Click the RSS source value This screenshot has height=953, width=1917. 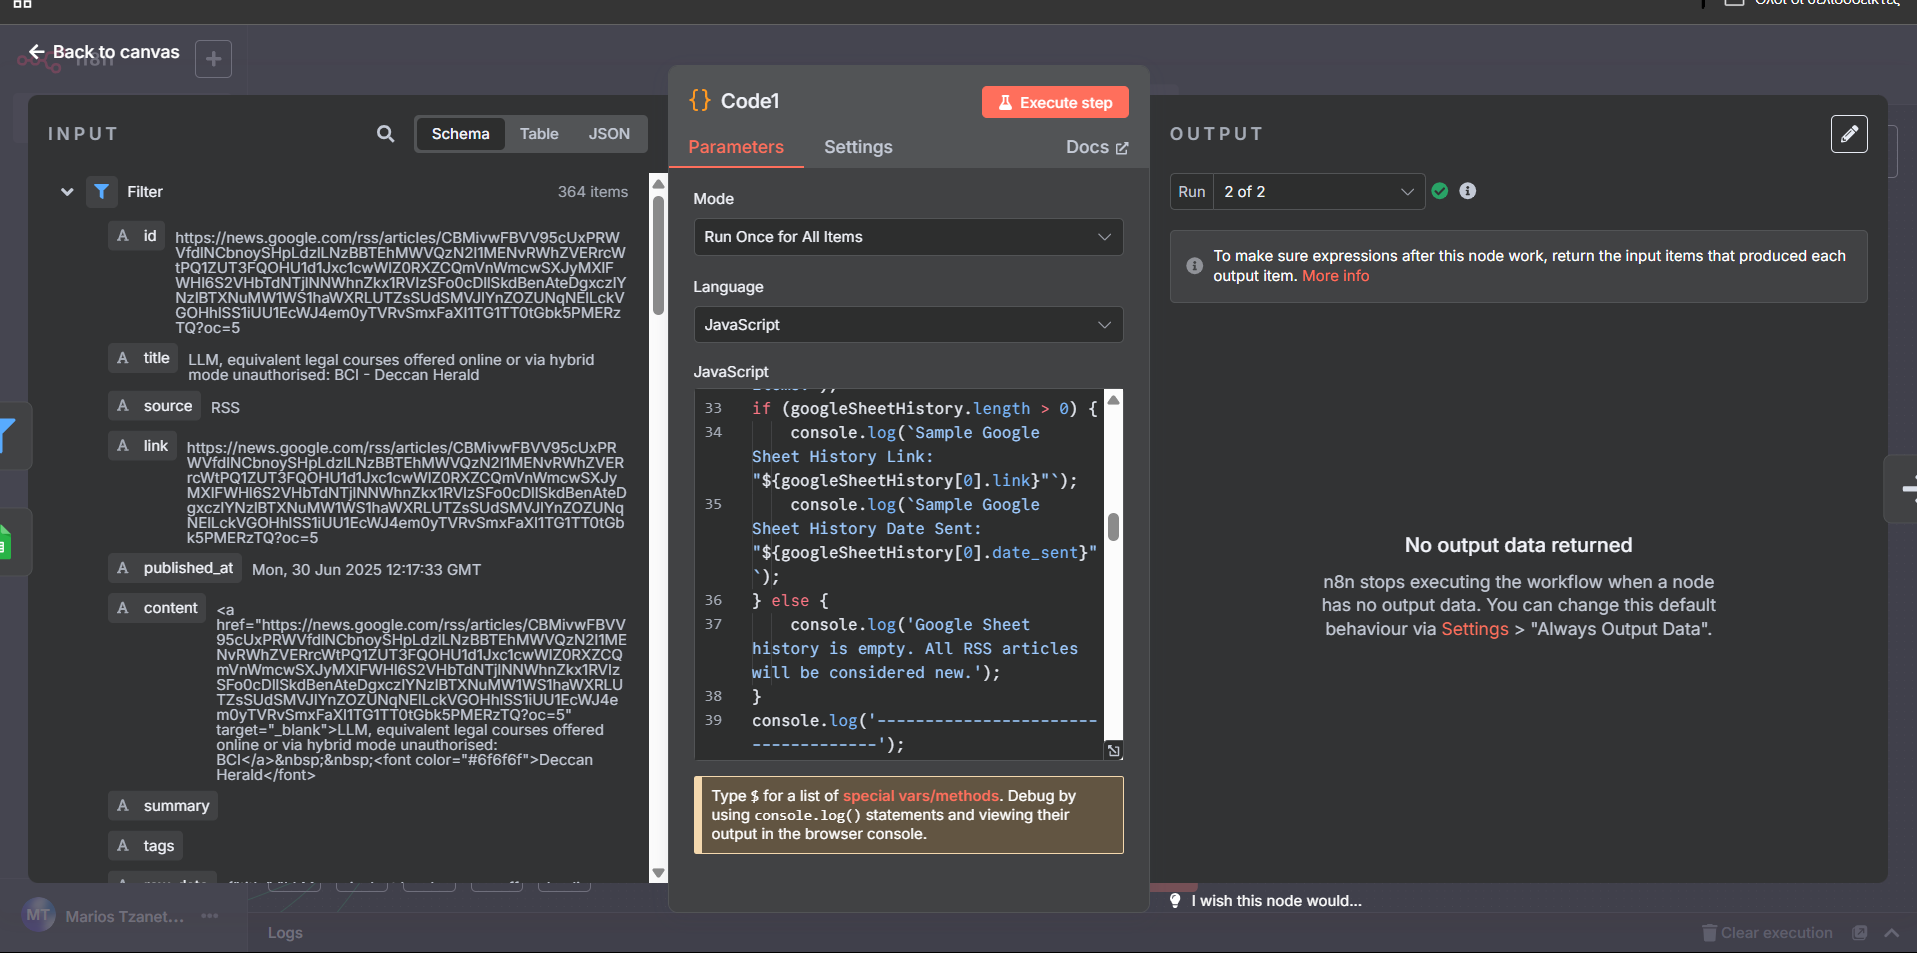pos(225,408)
